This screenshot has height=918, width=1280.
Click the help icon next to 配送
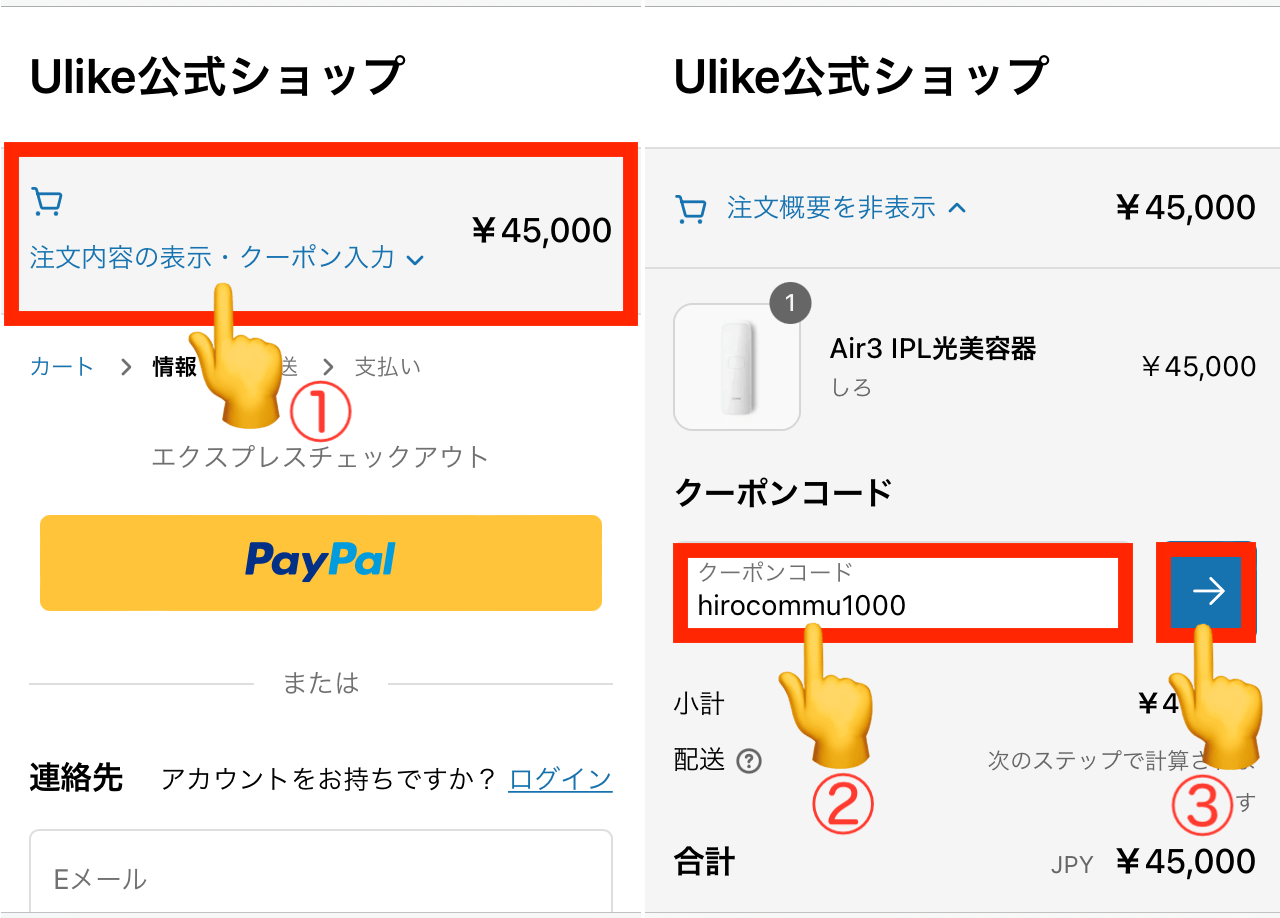749,761
